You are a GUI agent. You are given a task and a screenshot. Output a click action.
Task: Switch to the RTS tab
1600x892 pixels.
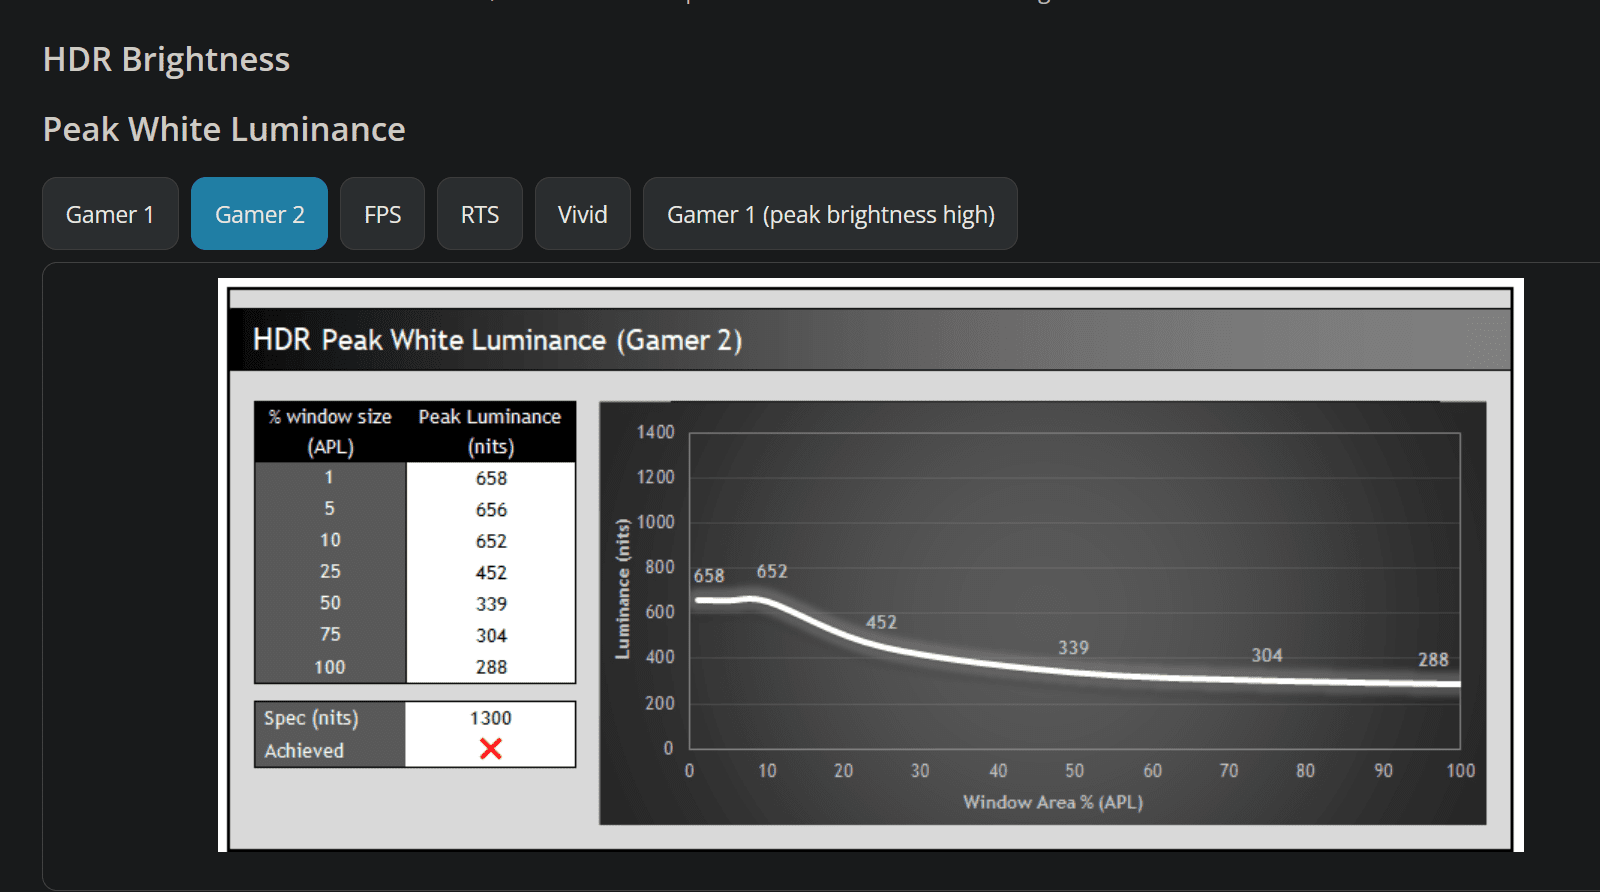click(x=480, y=214)
